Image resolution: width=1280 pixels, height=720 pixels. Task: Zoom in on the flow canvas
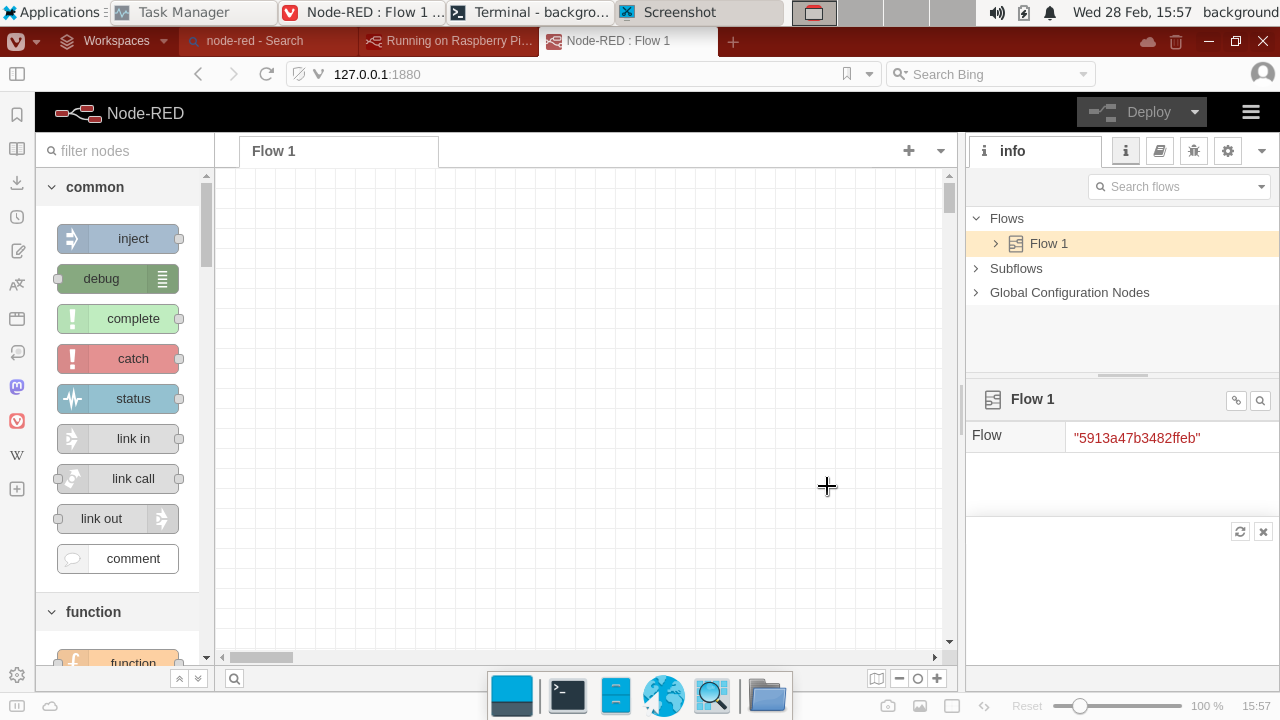coord(937,678)
